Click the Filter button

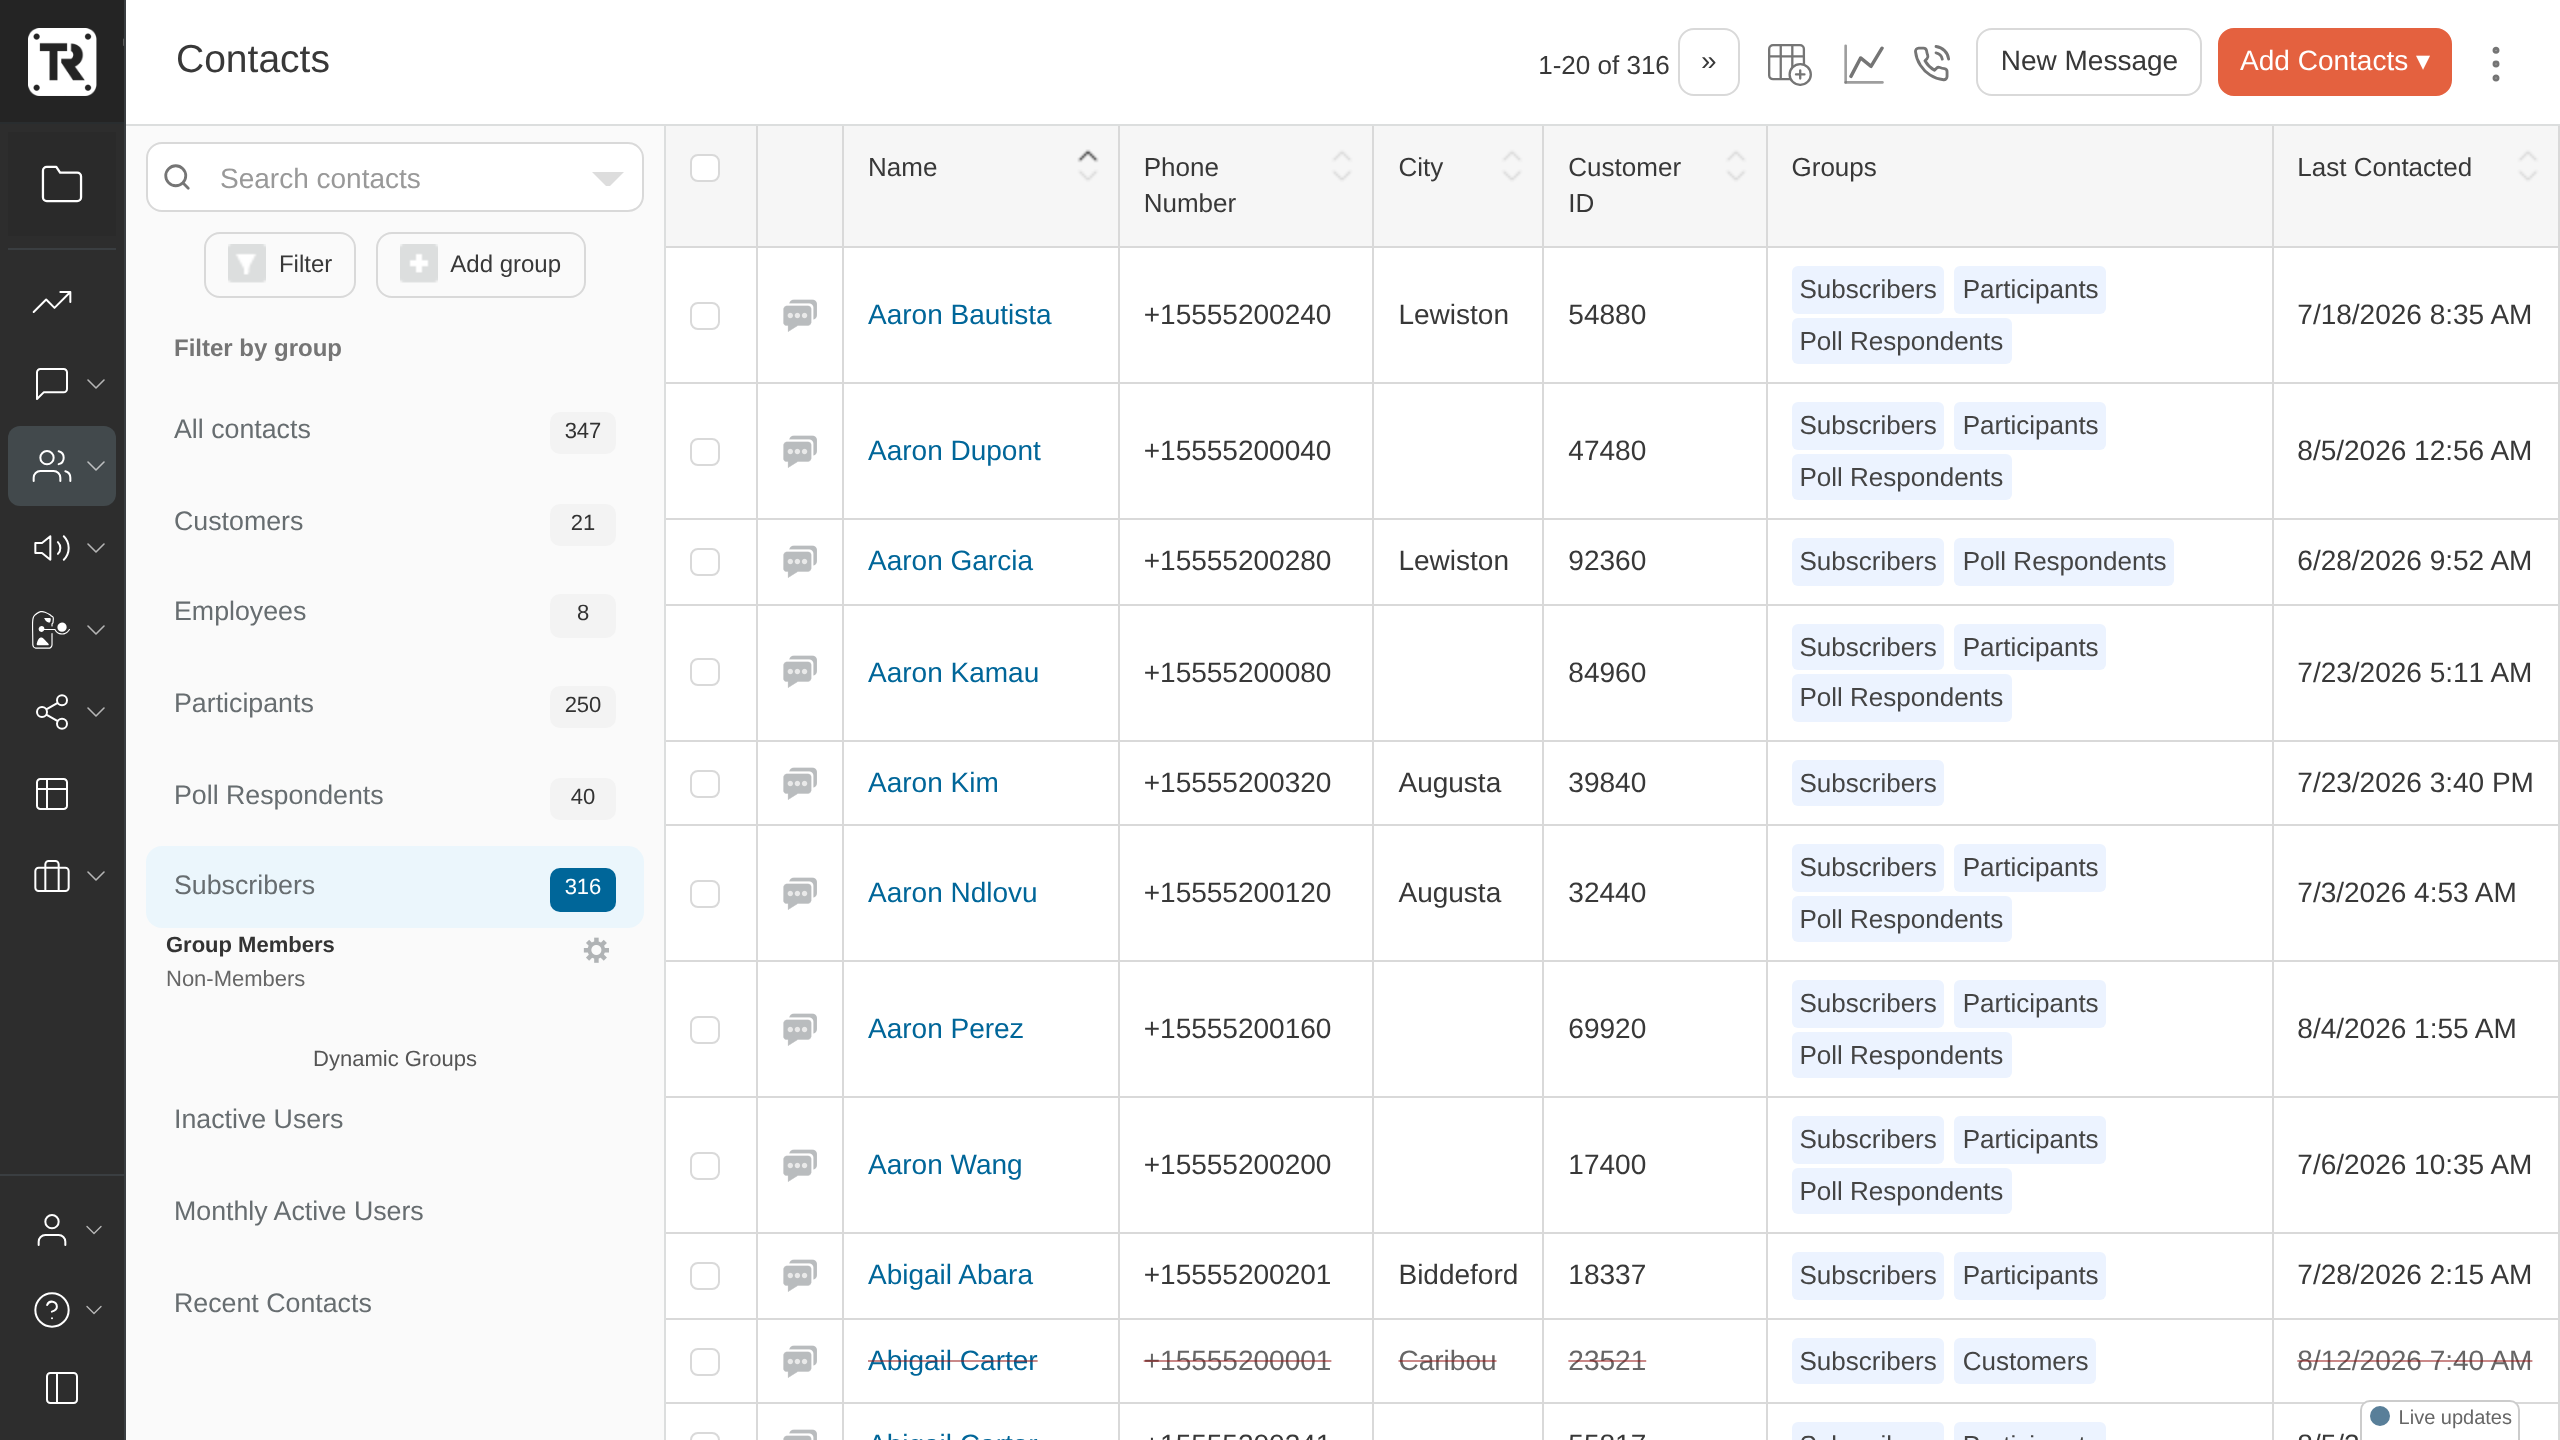pyautogui.click(x=280, y=265)
